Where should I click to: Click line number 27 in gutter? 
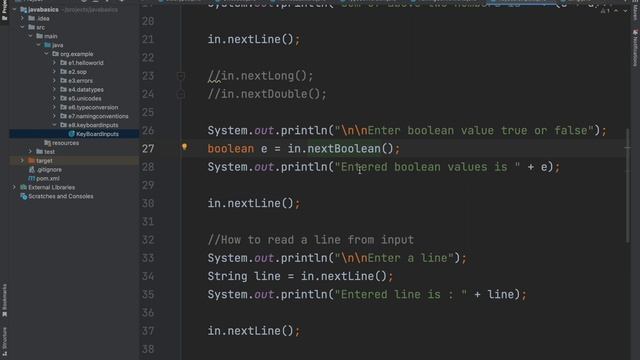tap(148, 149)
